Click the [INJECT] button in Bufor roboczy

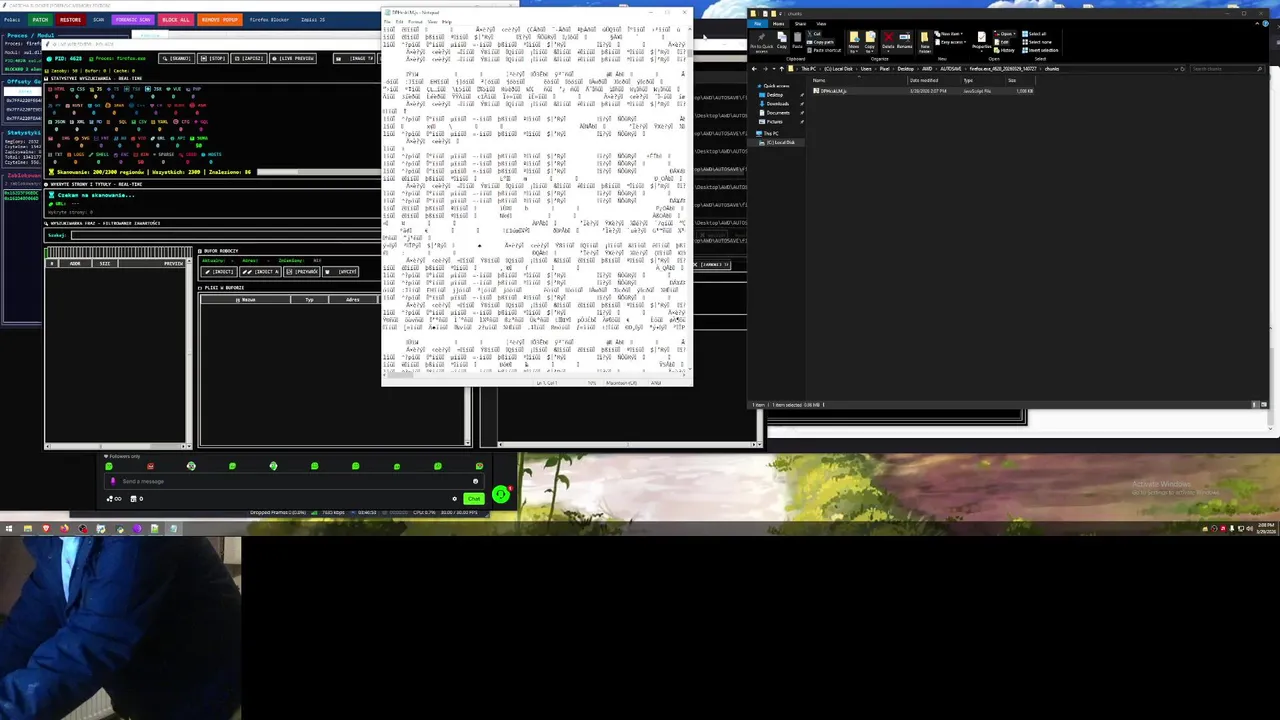(x=219, y=272)
